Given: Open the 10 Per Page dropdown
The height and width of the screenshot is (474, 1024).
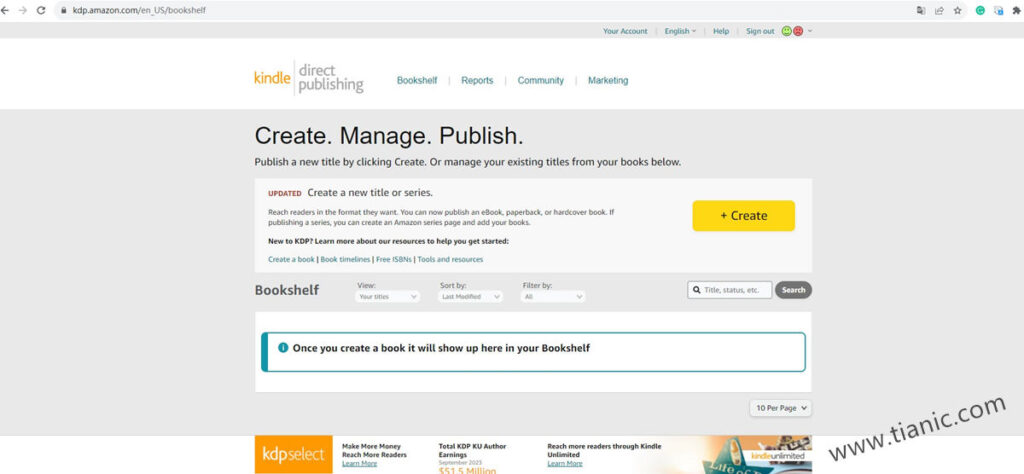Looking at the screenshot, I should (780, 407).
